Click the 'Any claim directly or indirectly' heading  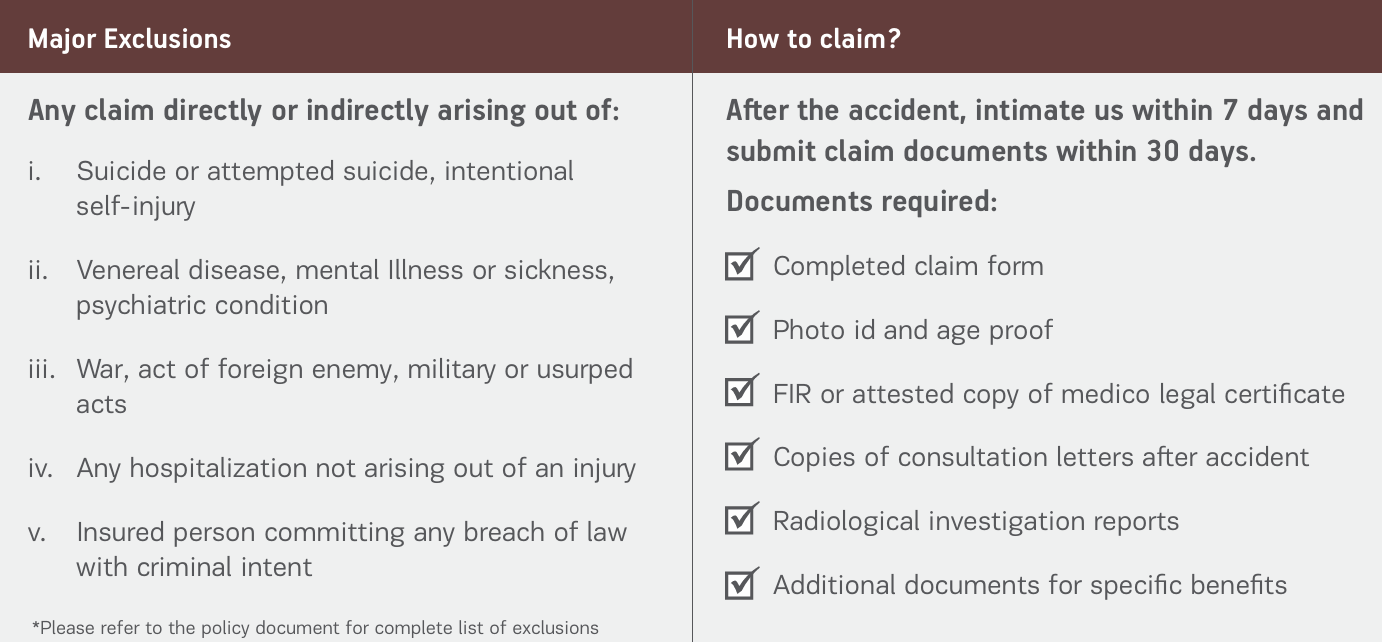pyautogui.click(x=324, y=110)
